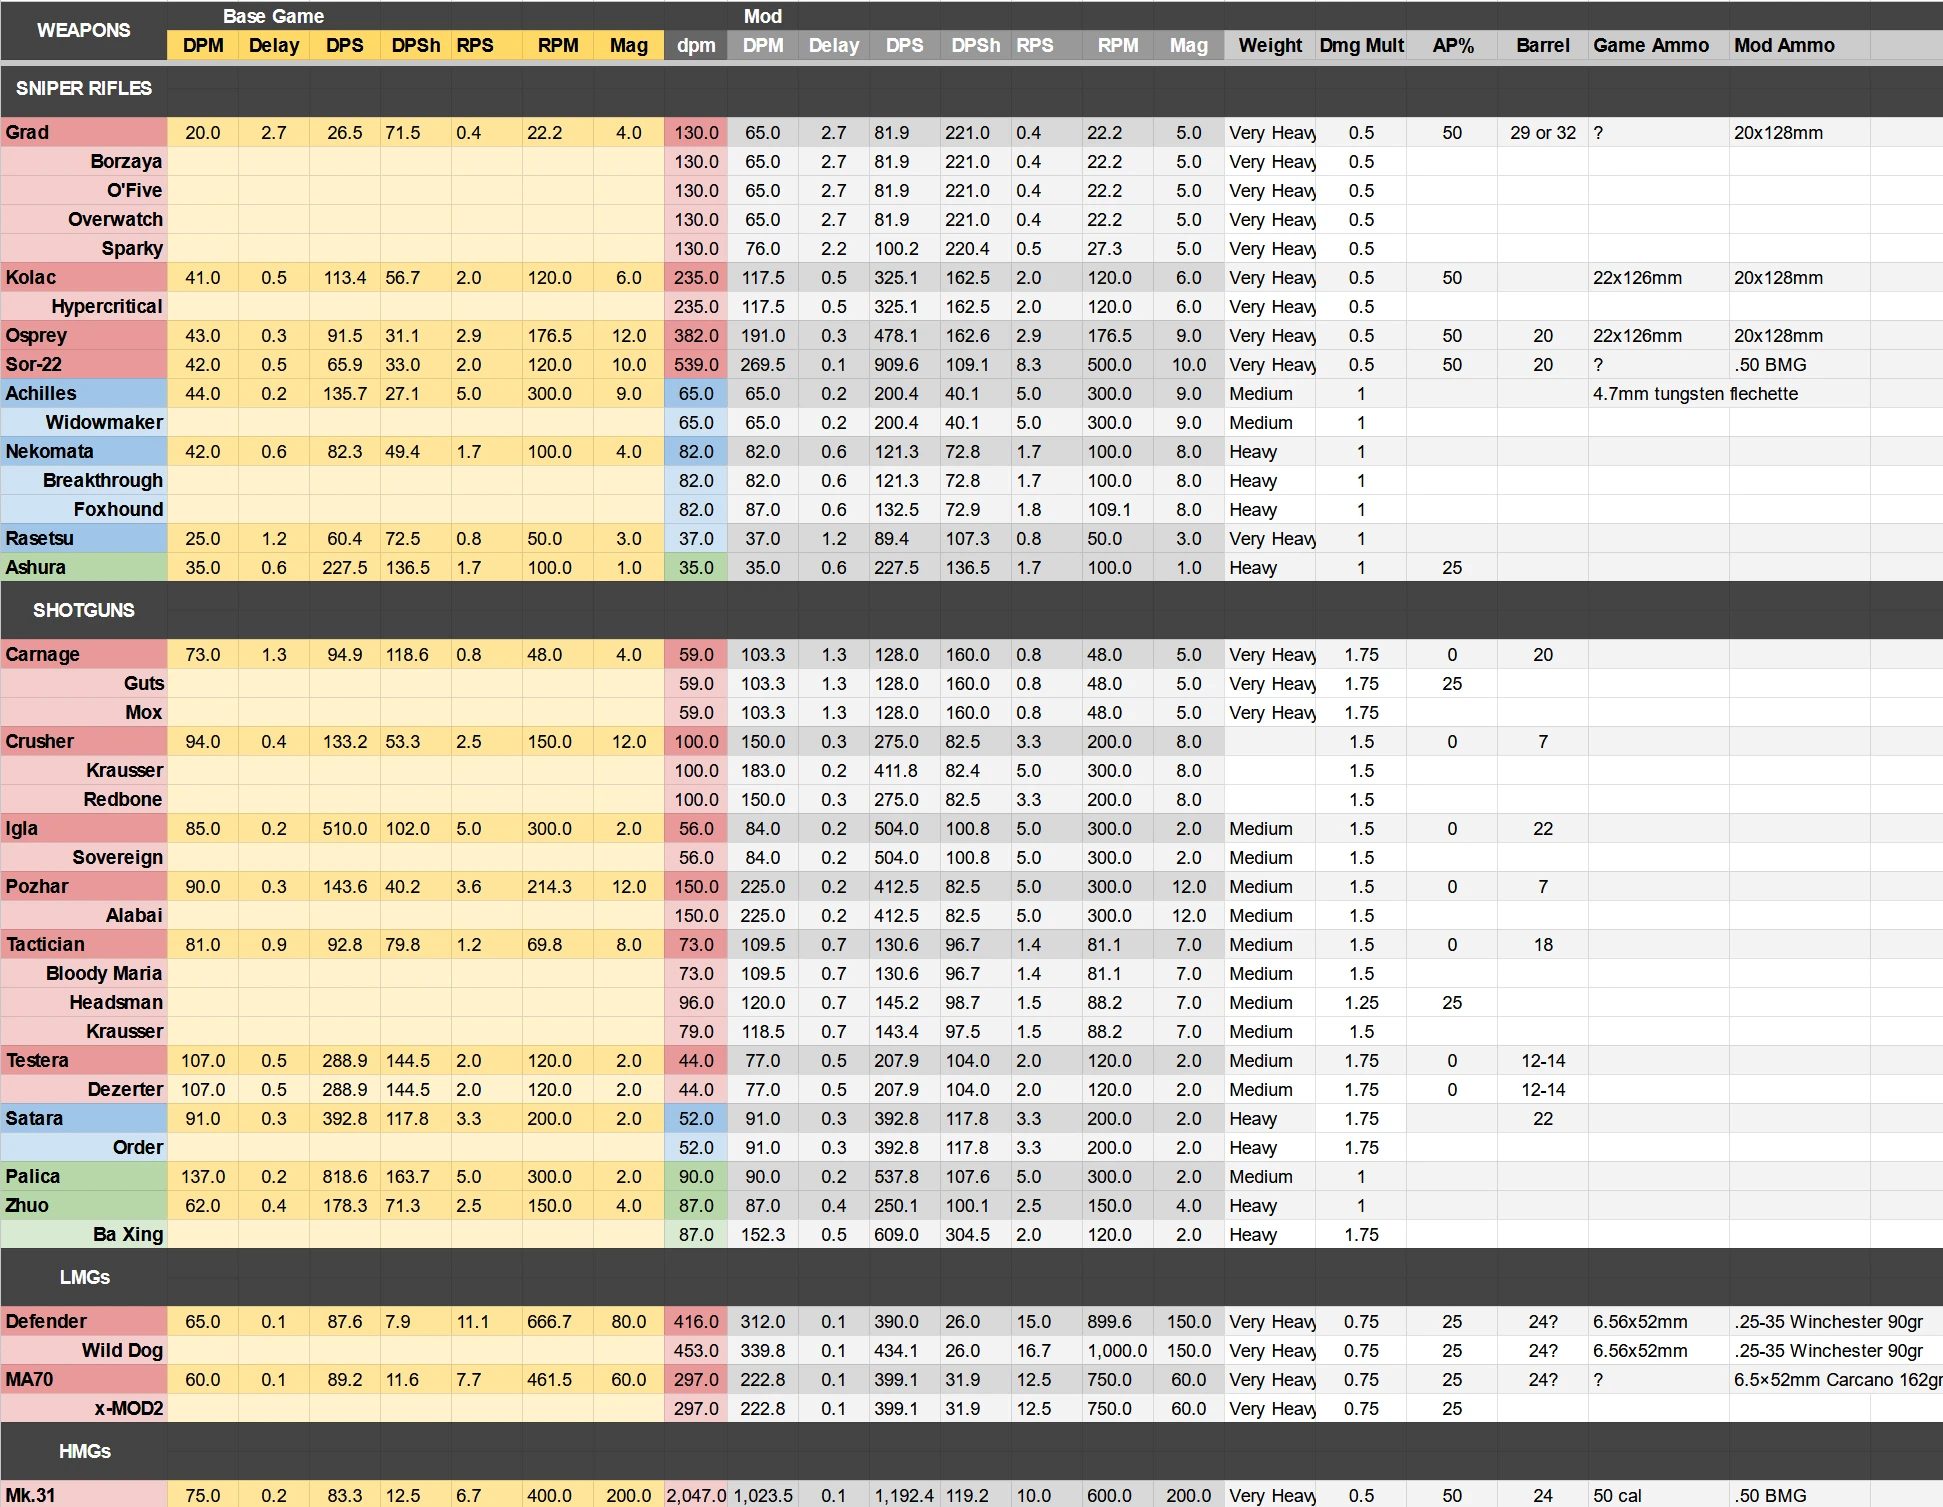Screen dimensions: 1943x1507
Task: Select the Kolac row label
Action: 83,277
